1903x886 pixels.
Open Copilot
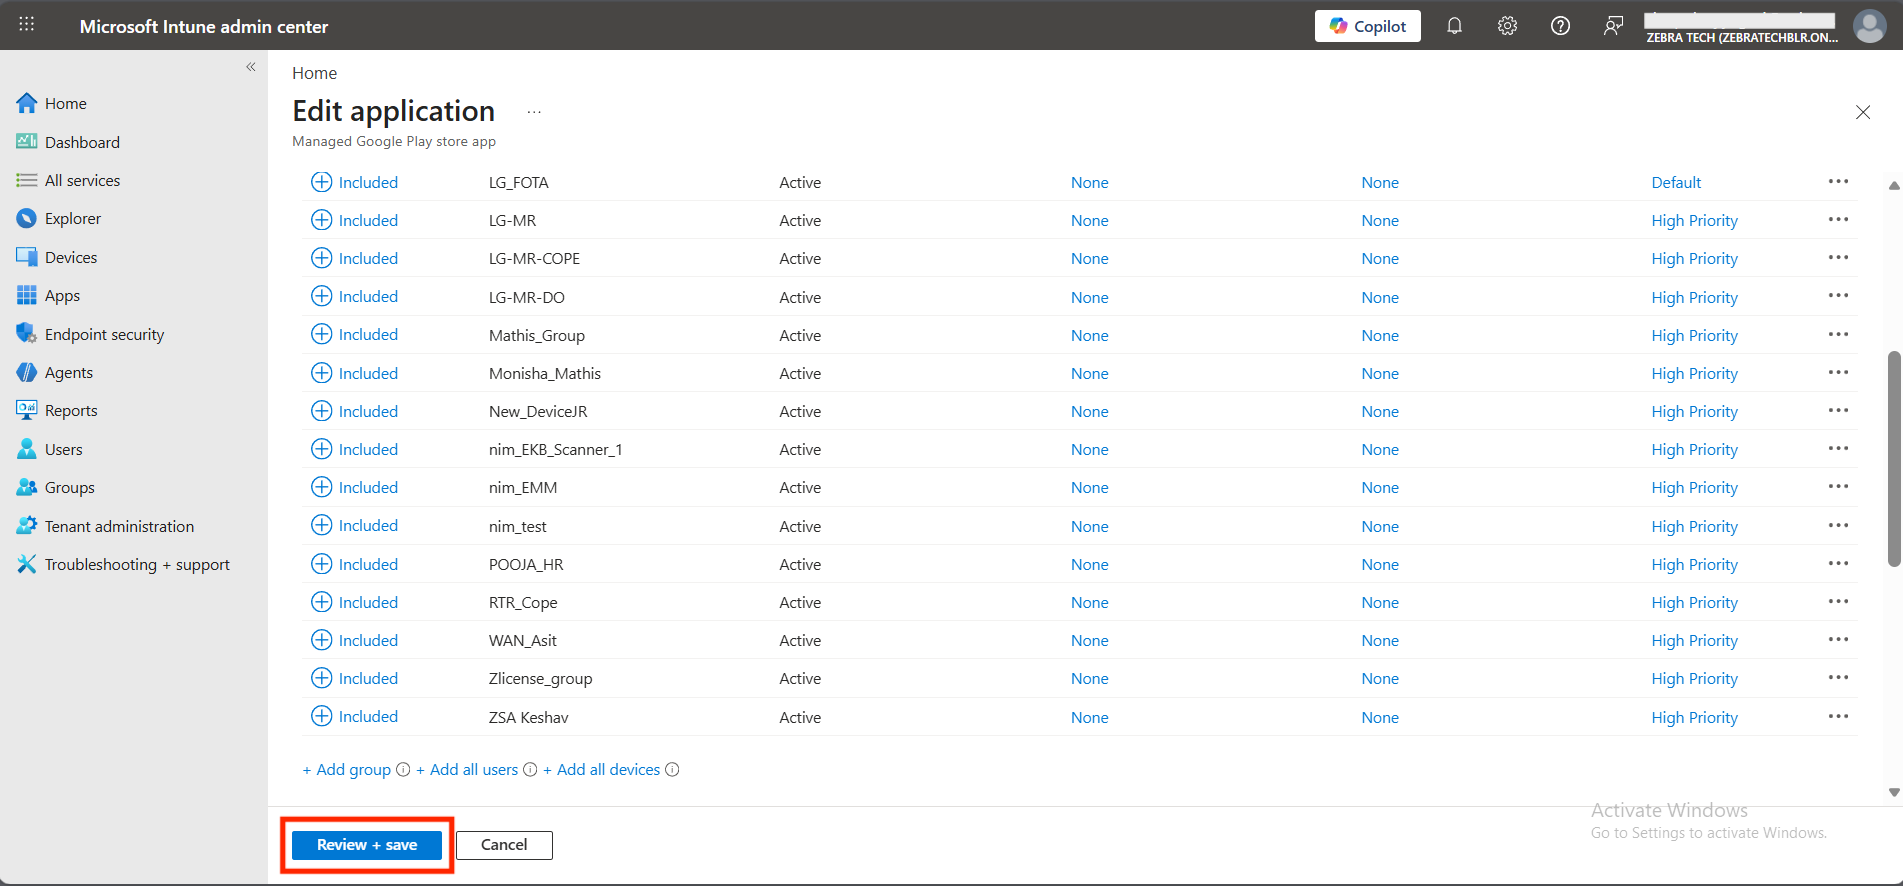tap(1367, 26)
